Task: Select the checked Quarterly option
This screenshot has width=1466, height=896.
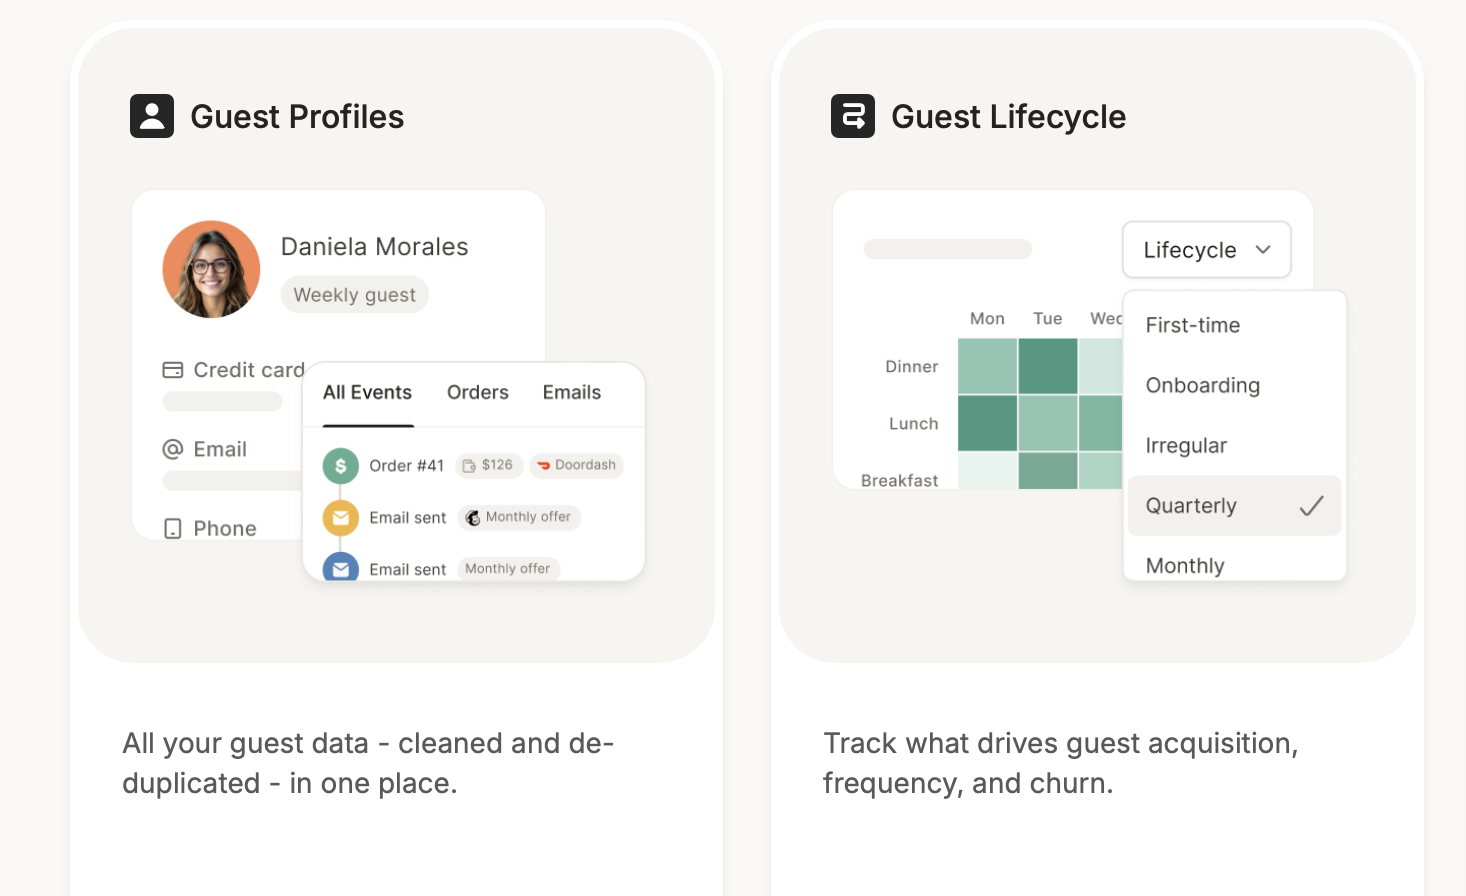Action: [x=1234, y=506]
